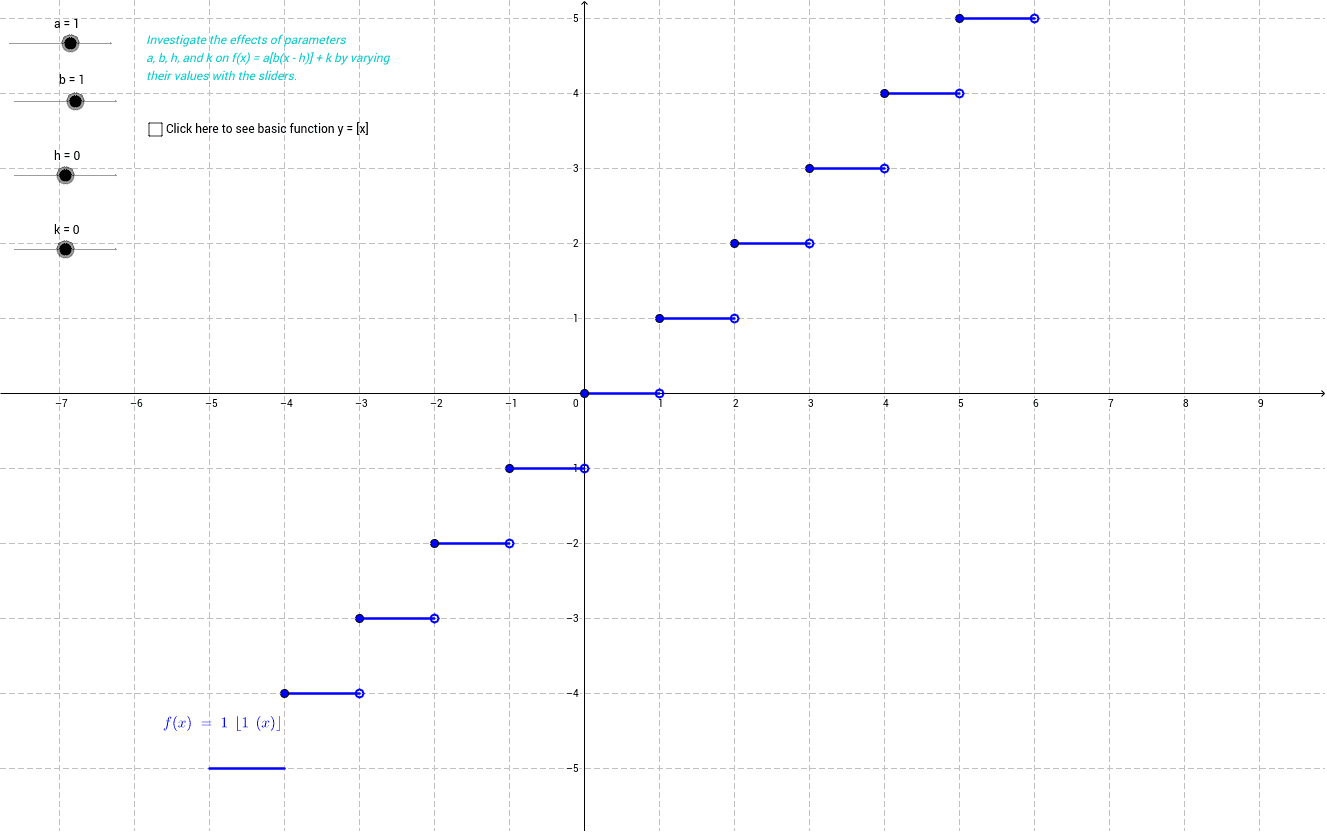The width and height of the screenshot is (1327, 833).
Task: Click the open point at (-3, -4)
Action: pos(360,693)
